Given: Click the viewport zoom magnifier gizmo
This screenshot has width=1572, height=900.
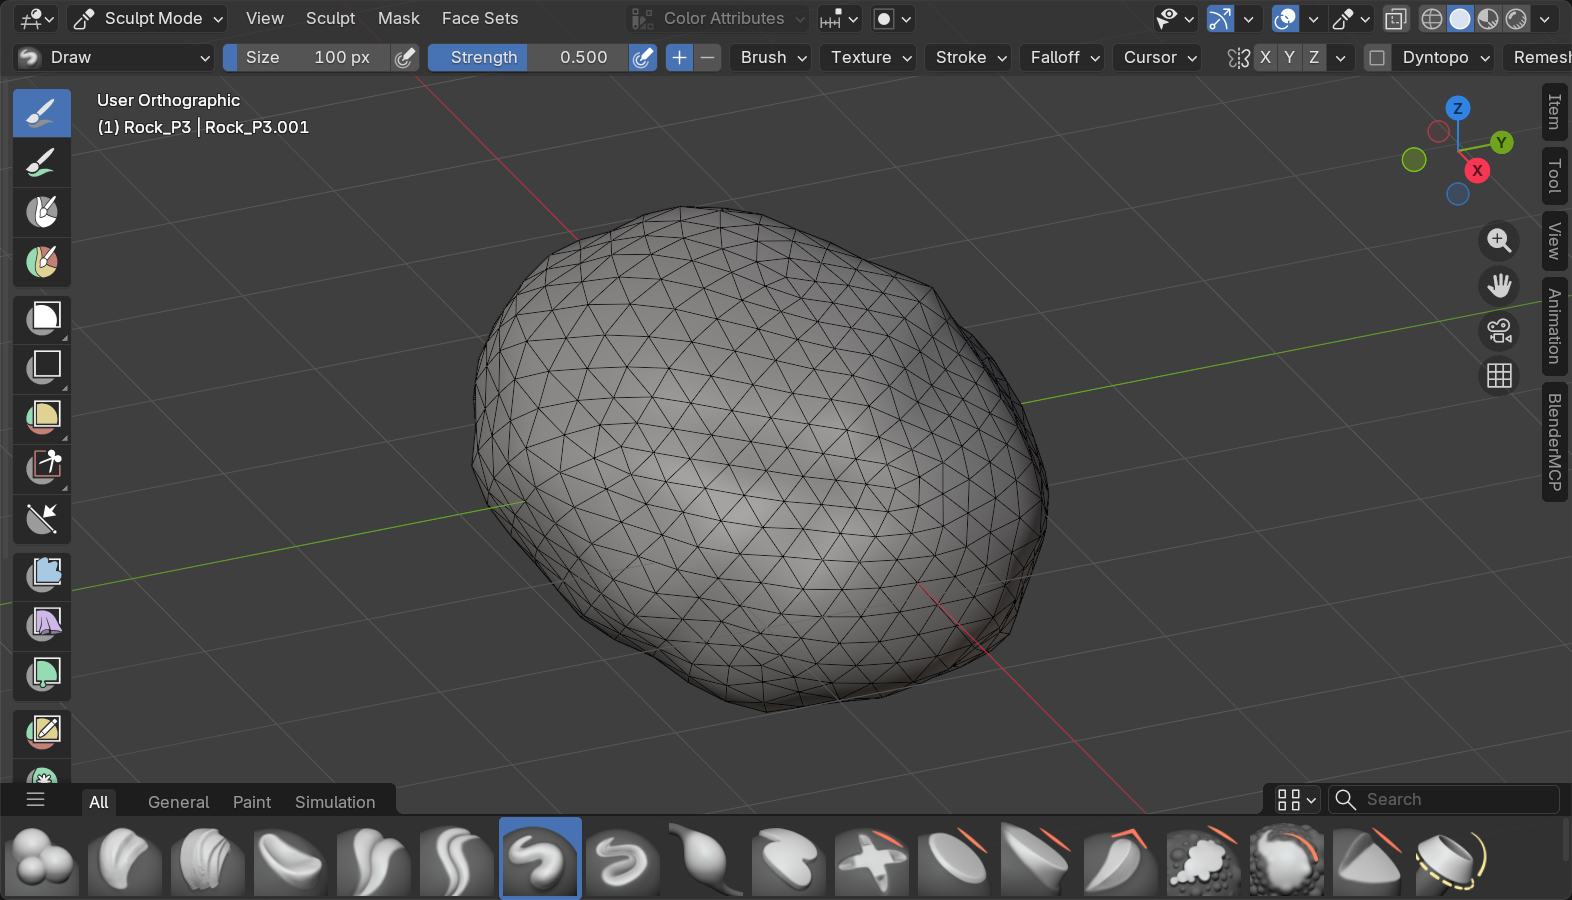Looking at the screenshot, I should [1499, 241].
